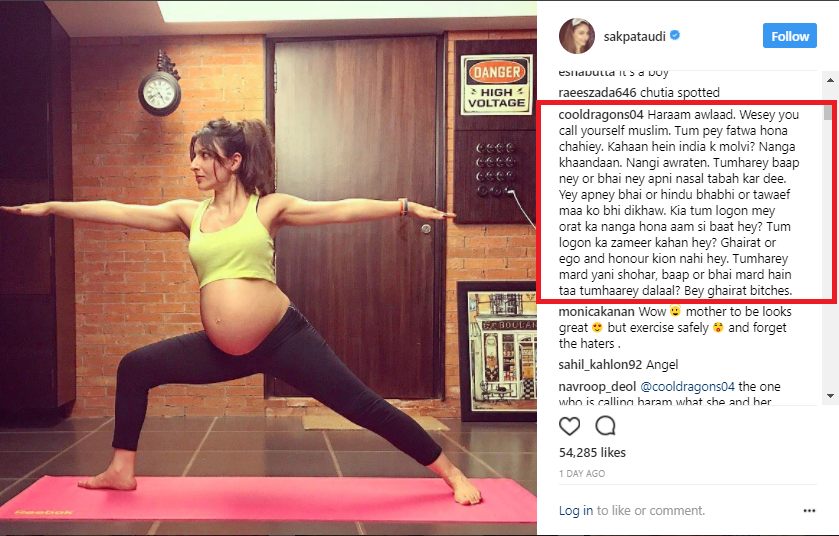Open the sakpataudi username link
Image resolution: width=839 pixels, height=536 pixels.
(635, 36)
